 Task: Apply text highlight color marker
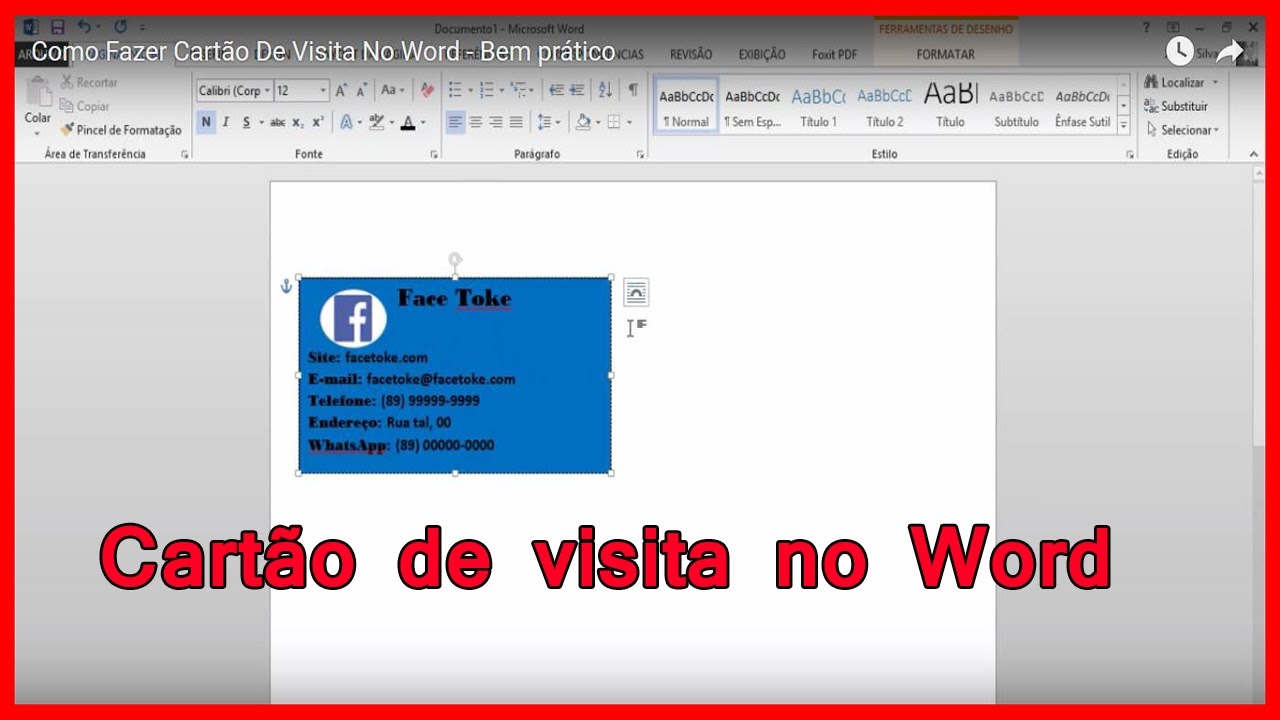[x=376, y=122]
